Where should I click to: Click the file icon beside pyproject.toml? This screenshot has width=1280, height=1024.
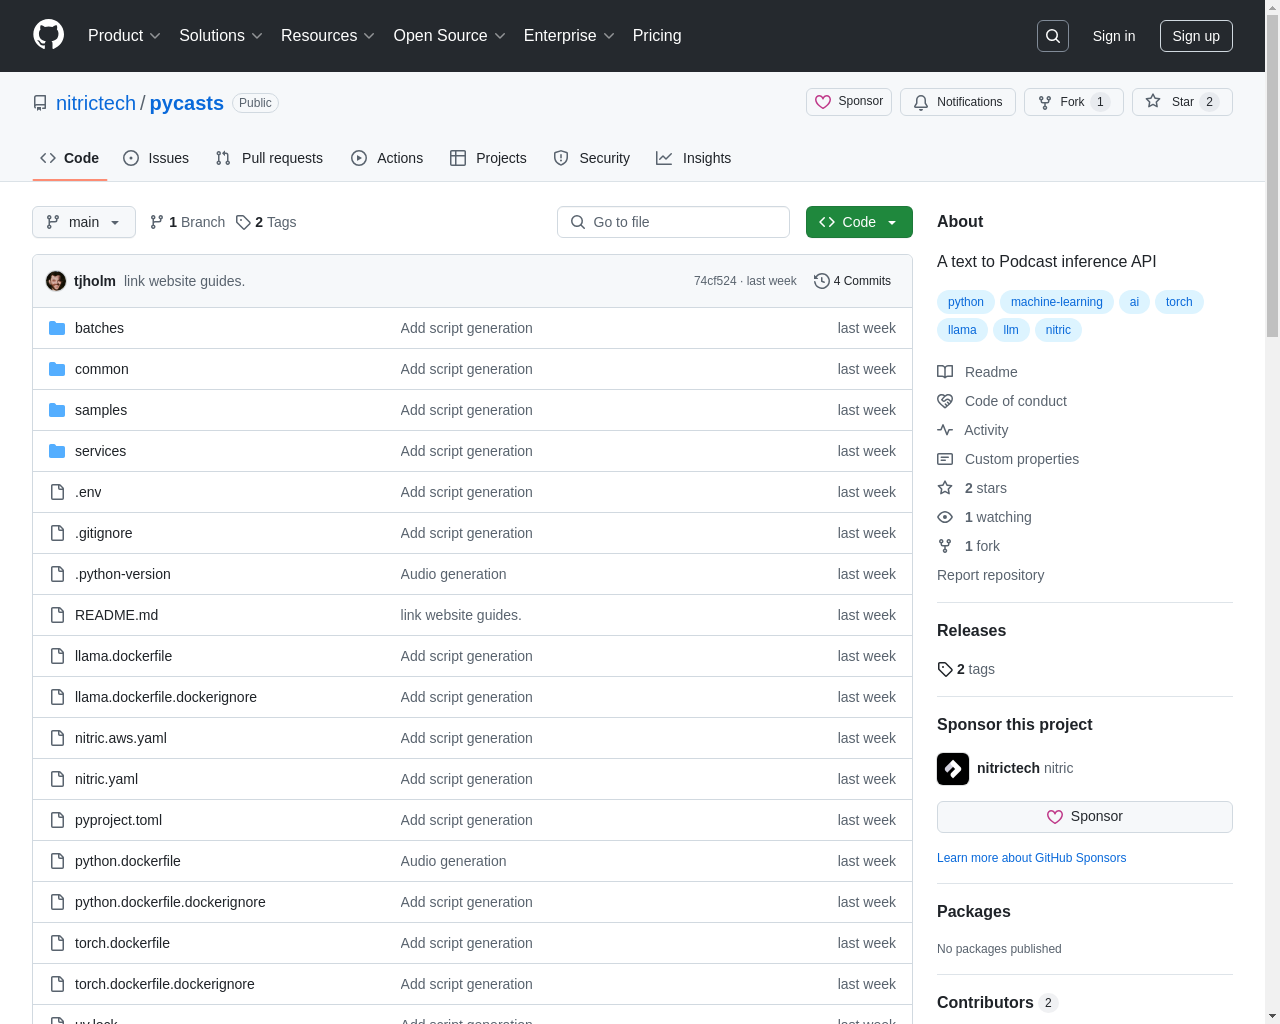coord(57,820)
